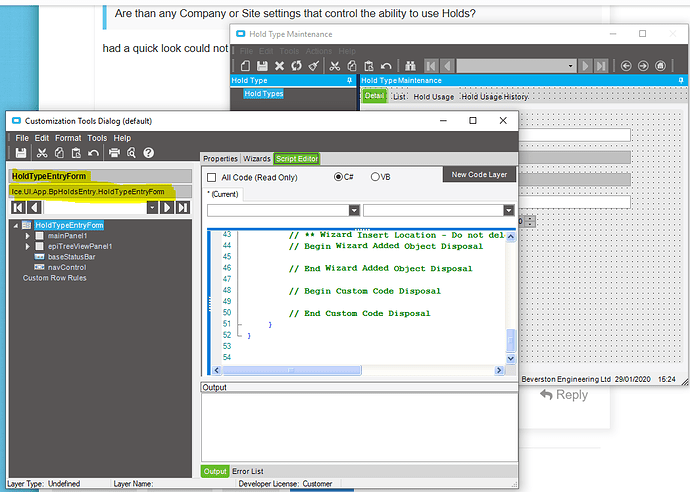Open Hold Type Maintenance navigation dropdown
Screen dimensions: 690x492
570,66
